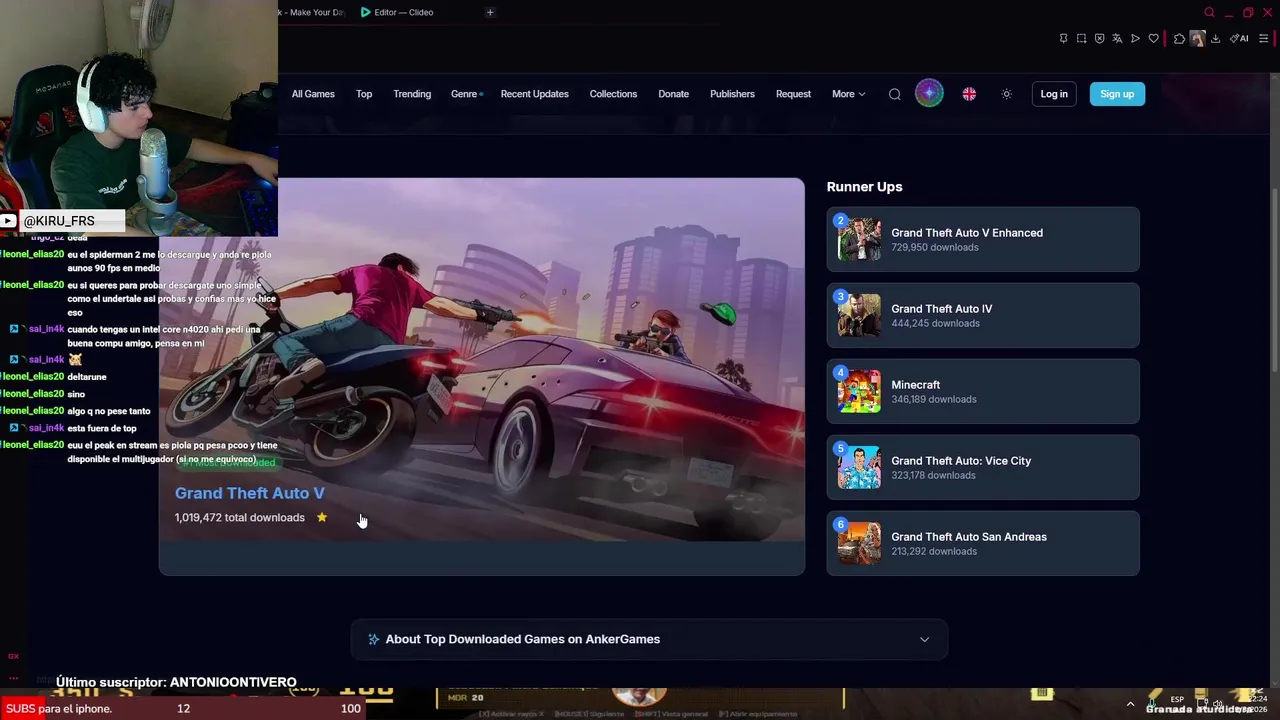This screenshot has width=1280, height=720.
Task: Click the Log in button
Action: (x=1054, y=94)
